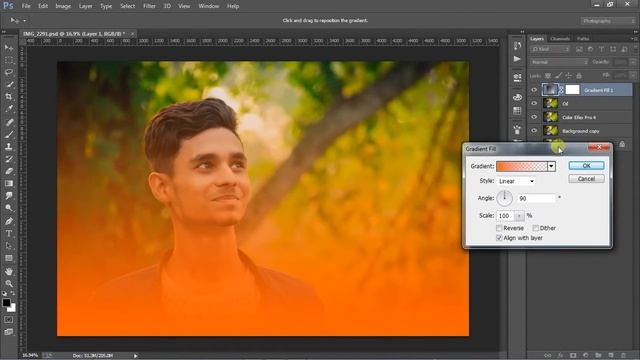Click the layer style fx icon
The height and width of the screenshot is (360, 640).
pyautogui.click(x=561, y=356)
